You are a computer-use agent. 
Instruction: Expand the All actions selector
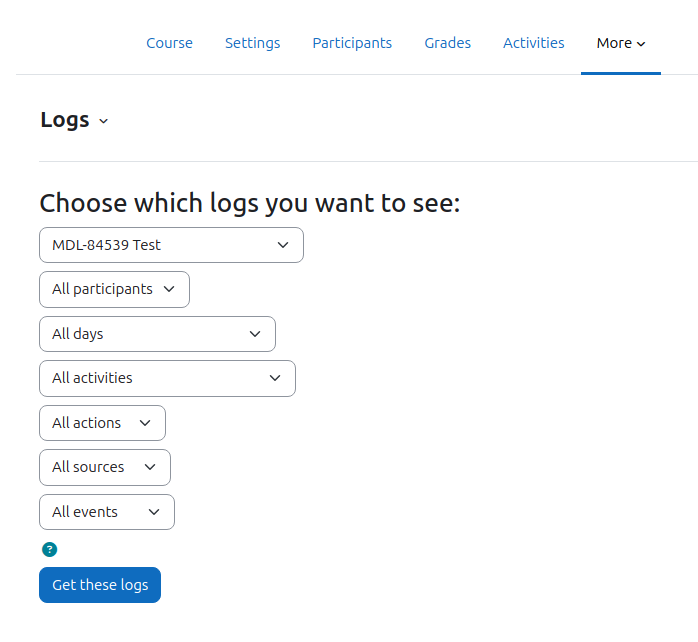pyautogui.click(x=102, y=423)
